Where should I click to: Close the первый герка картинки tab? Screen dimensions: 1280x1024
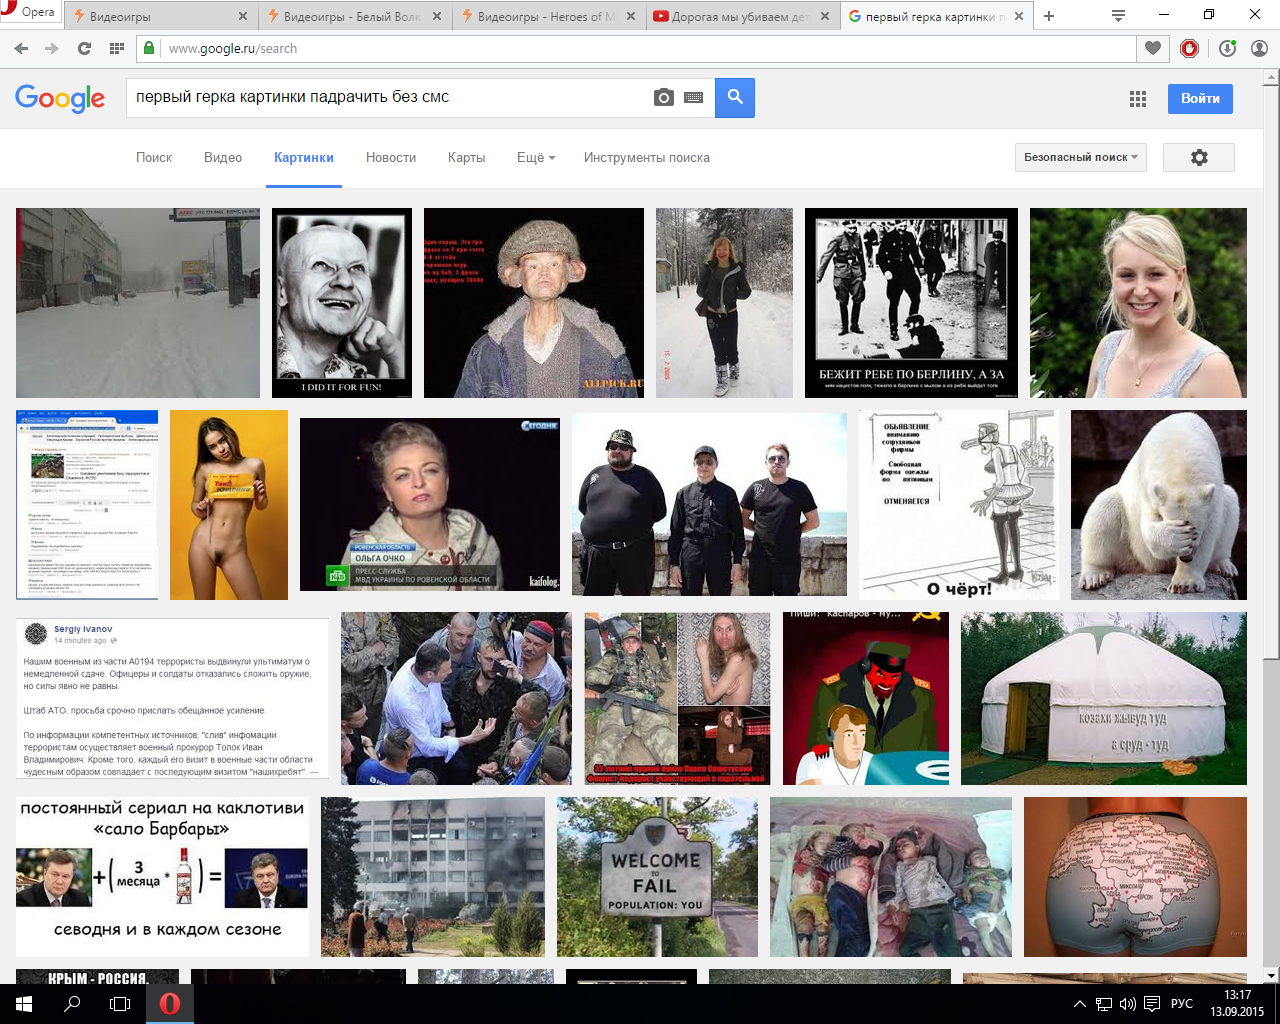(1018, 16)
